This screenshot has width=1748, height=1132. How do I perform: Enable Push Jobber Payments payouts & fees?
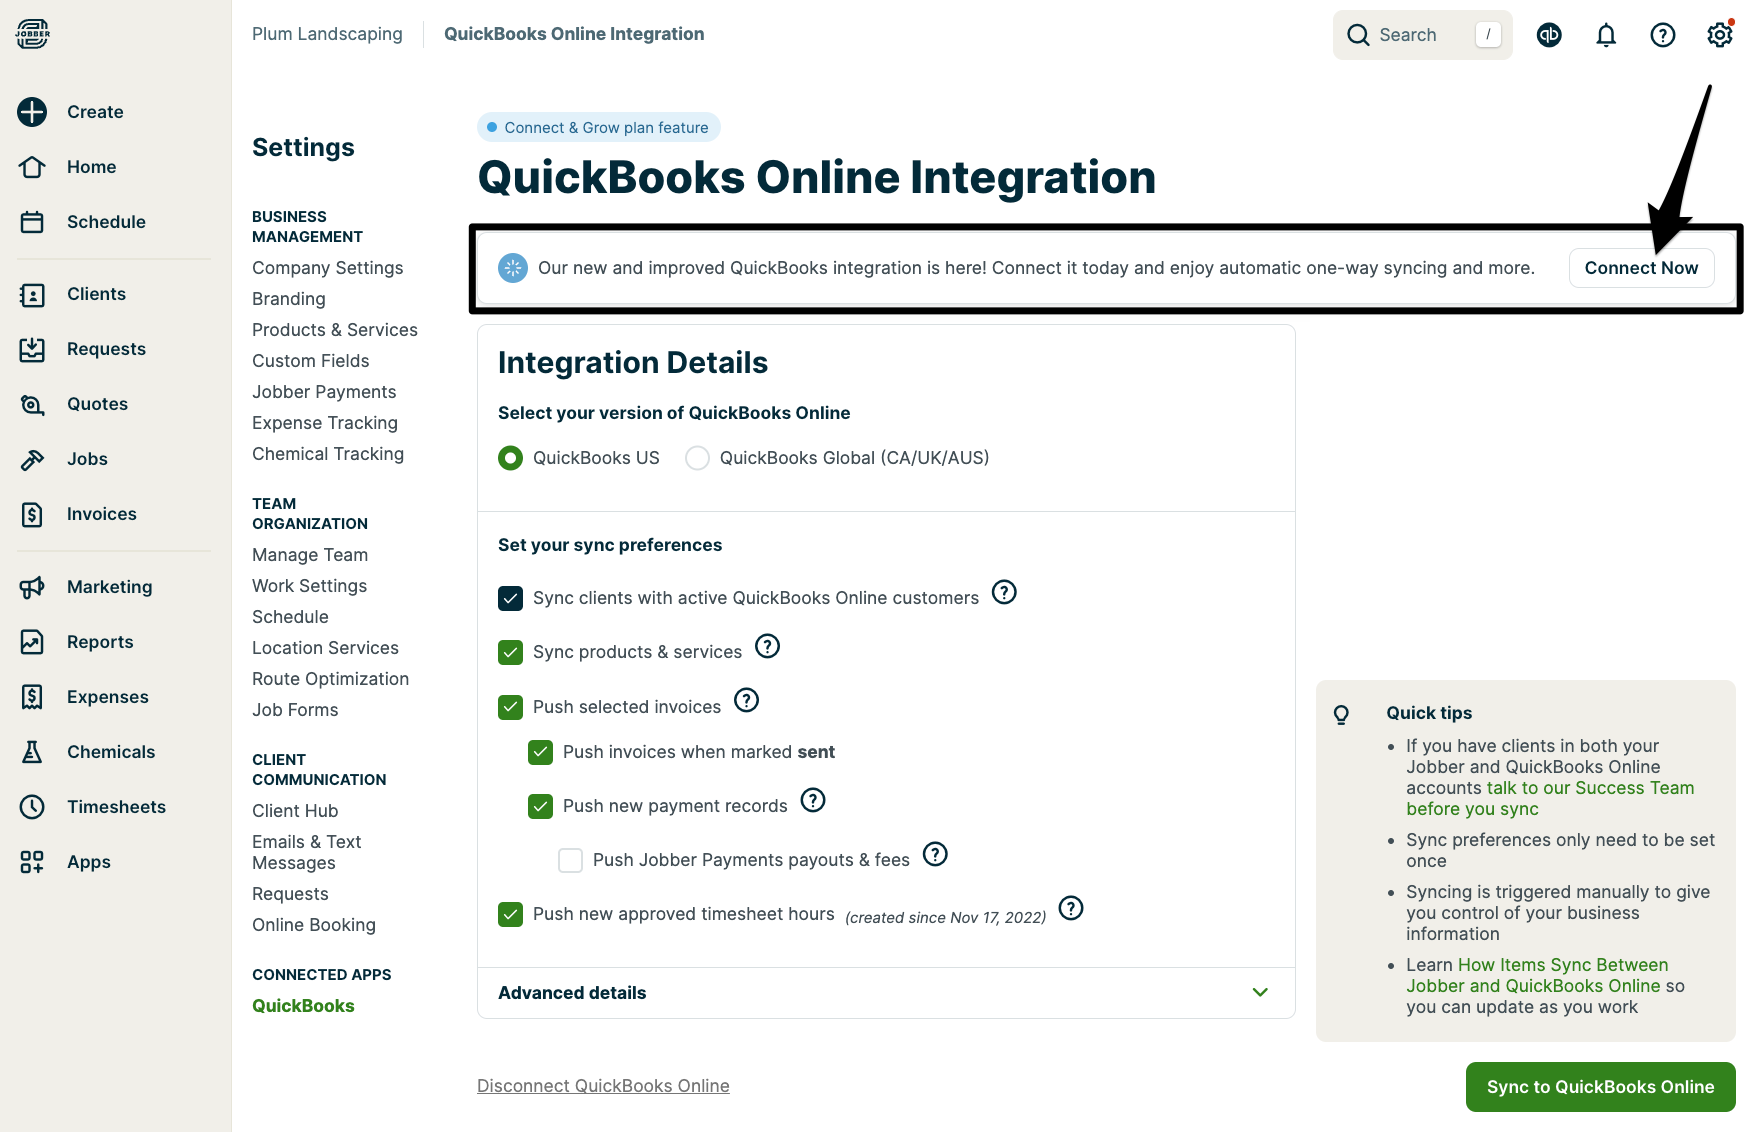point(570,860)
